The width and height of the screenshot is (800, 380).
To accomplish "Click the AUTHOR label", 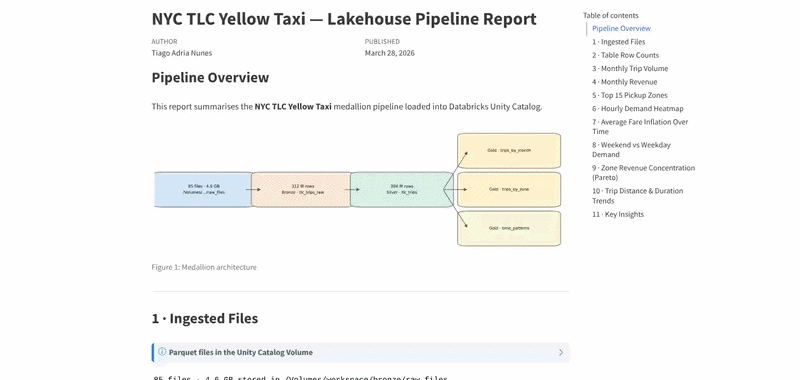I will tap(164, 42).
